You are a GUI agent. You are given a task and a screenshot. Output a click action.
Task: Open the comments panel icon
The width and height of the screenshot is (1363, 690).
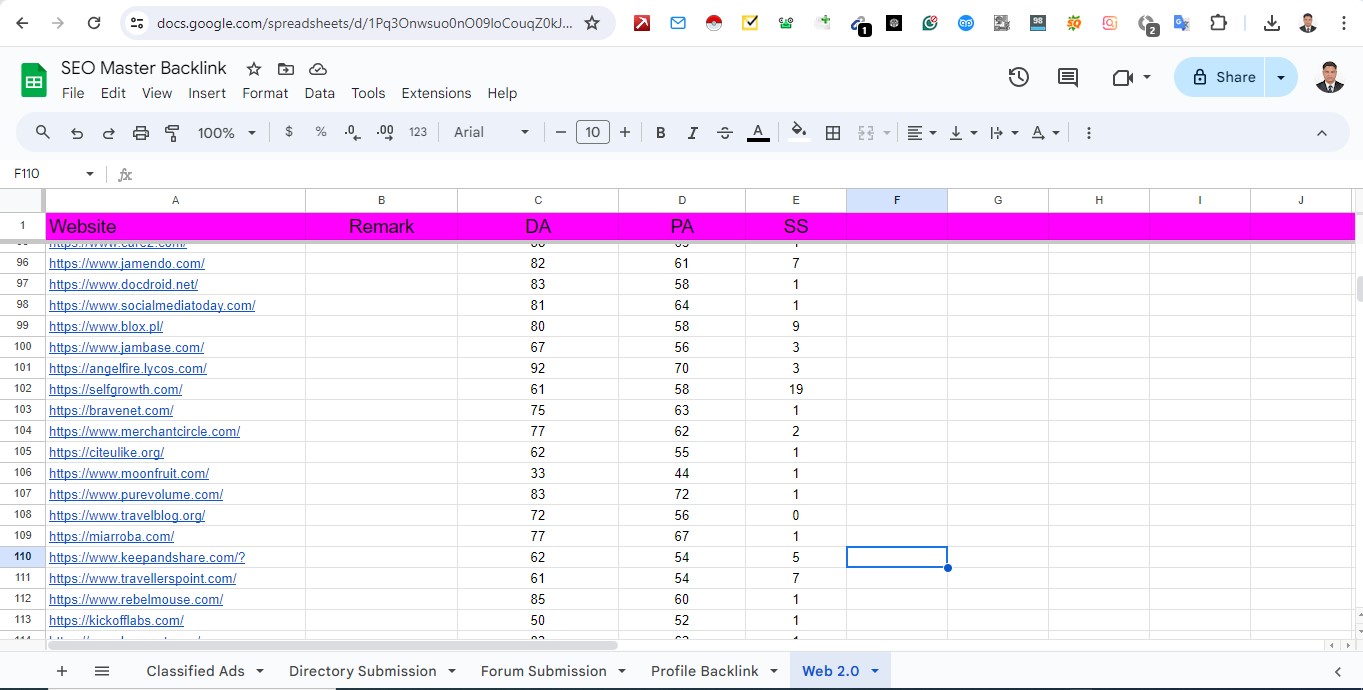[x=1068, y=77]
